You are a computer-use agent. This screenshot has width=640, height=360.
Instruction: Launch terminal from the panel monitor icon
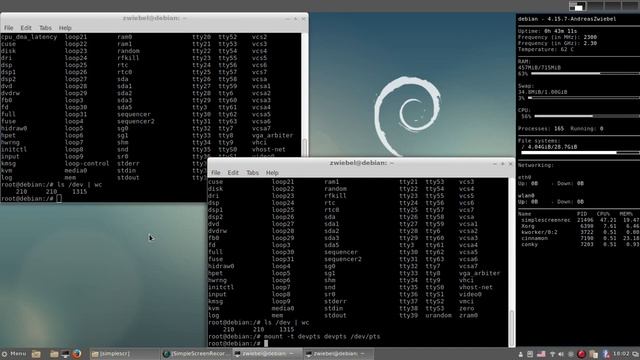coord(65,354)
